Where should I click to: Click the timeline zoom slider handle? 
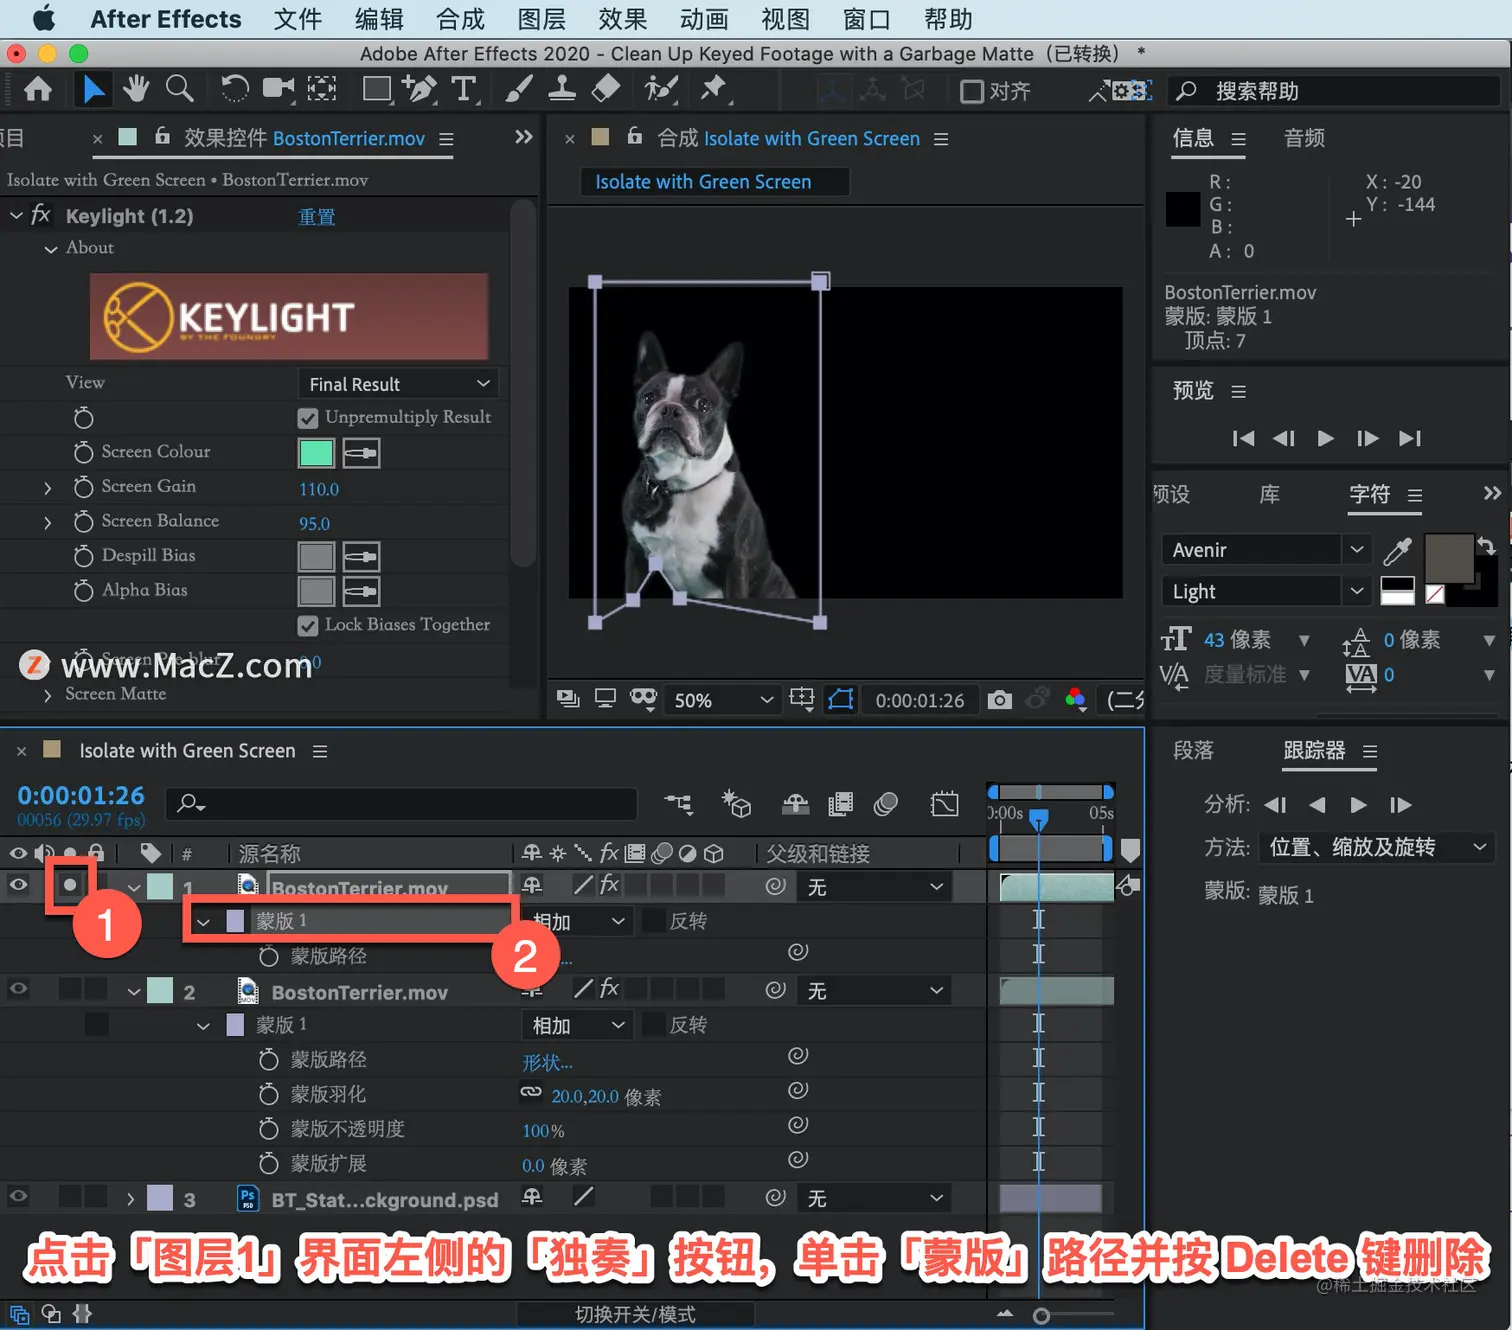pos(1041,1316)
